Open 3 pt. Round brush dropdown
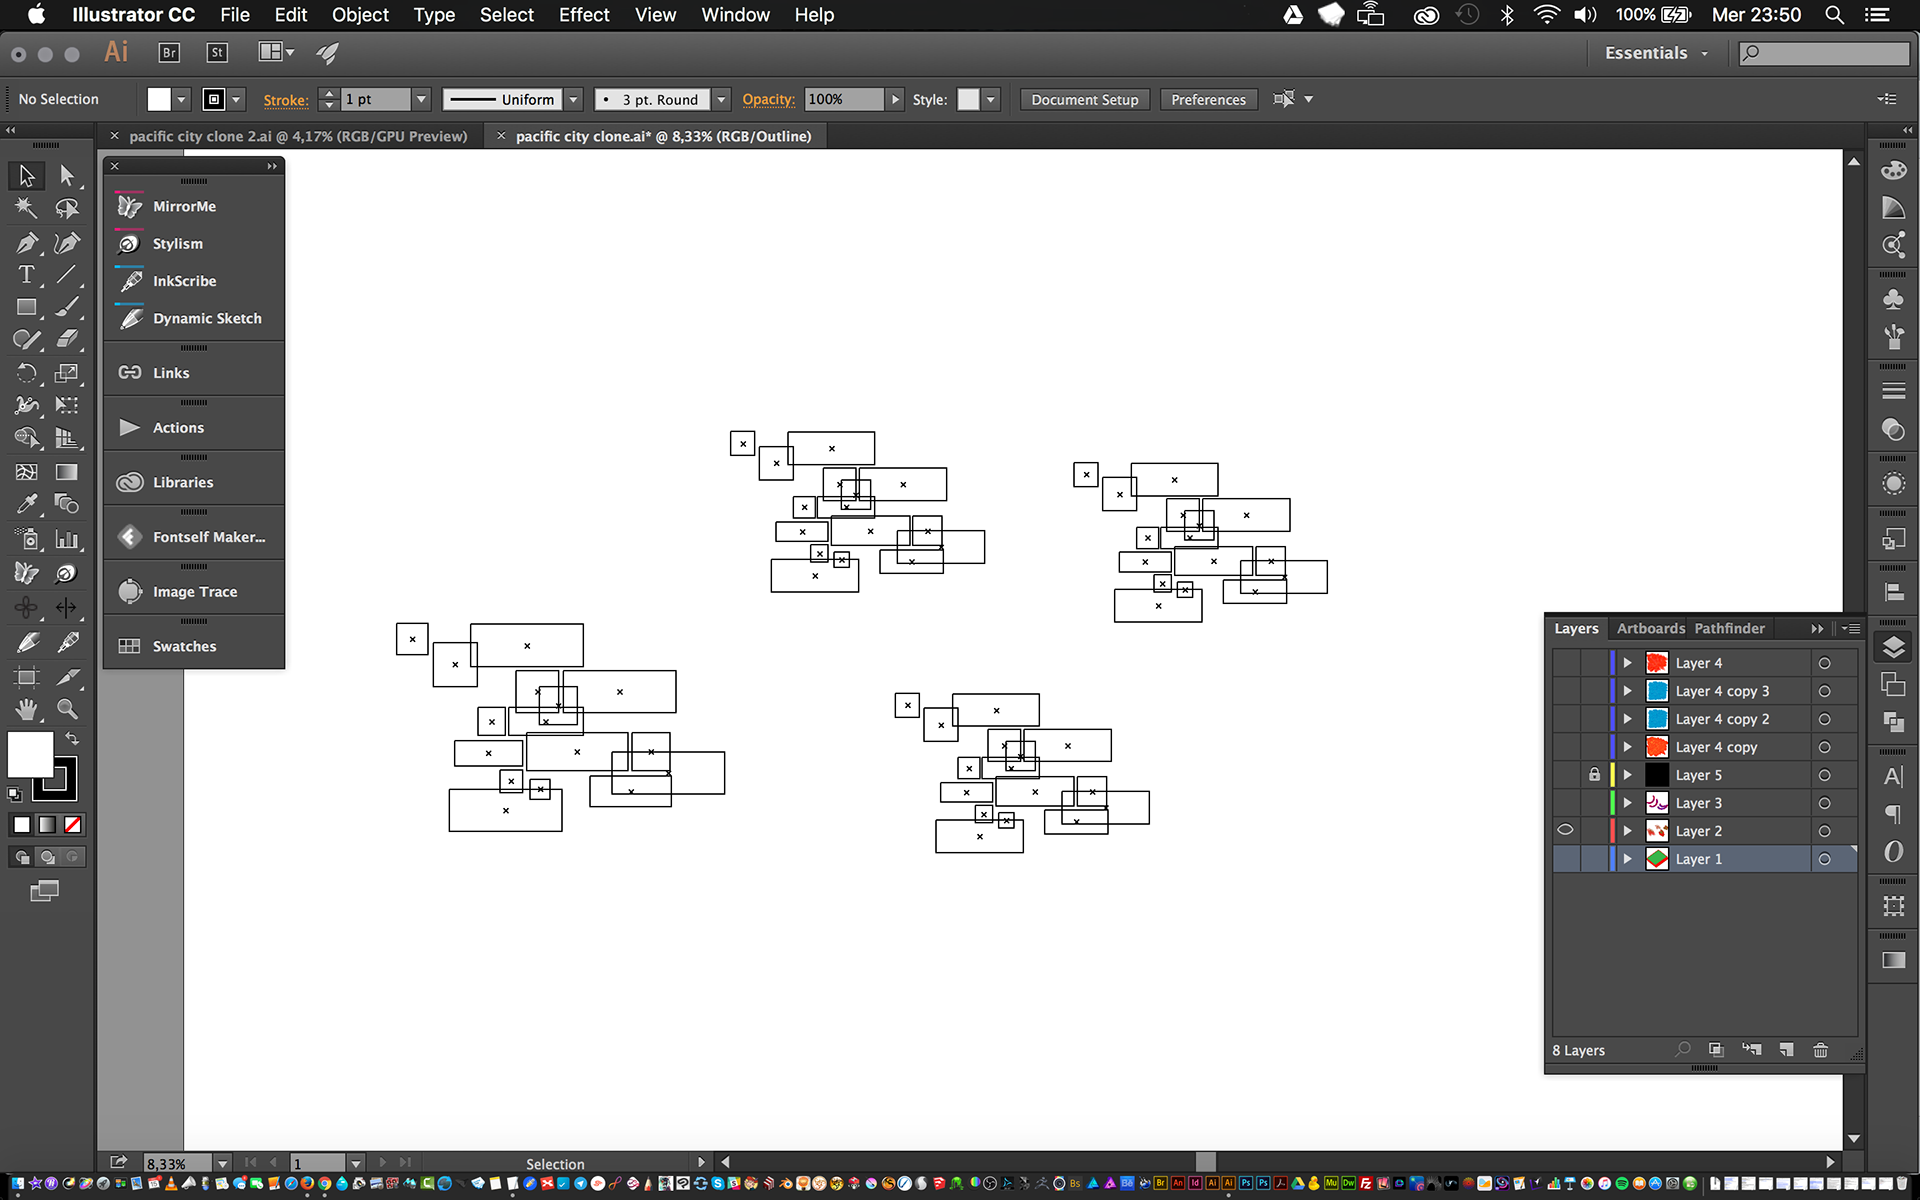1920x1200 pixels. coord(722,99)
